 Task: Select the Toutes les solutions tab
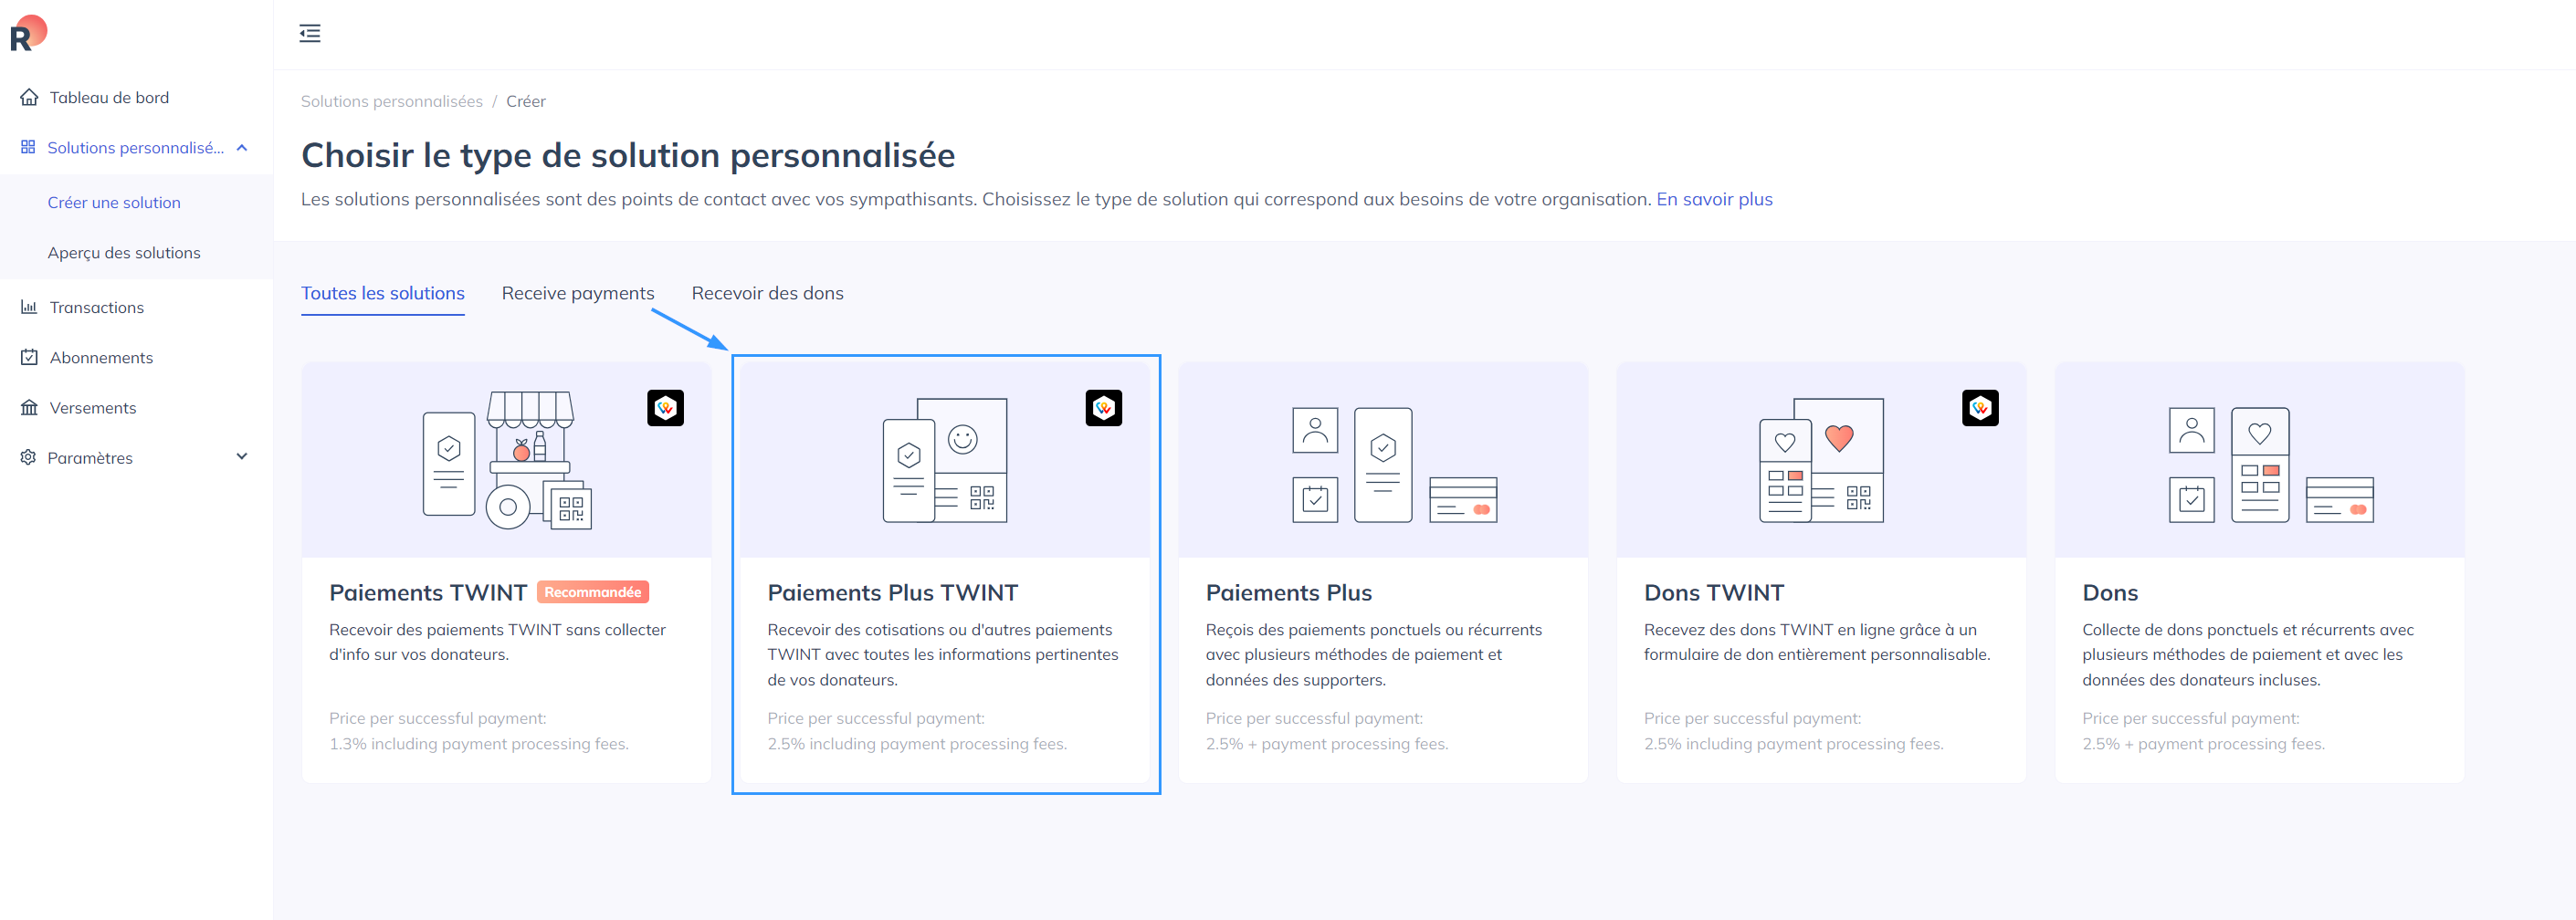[x=382, y=293]
